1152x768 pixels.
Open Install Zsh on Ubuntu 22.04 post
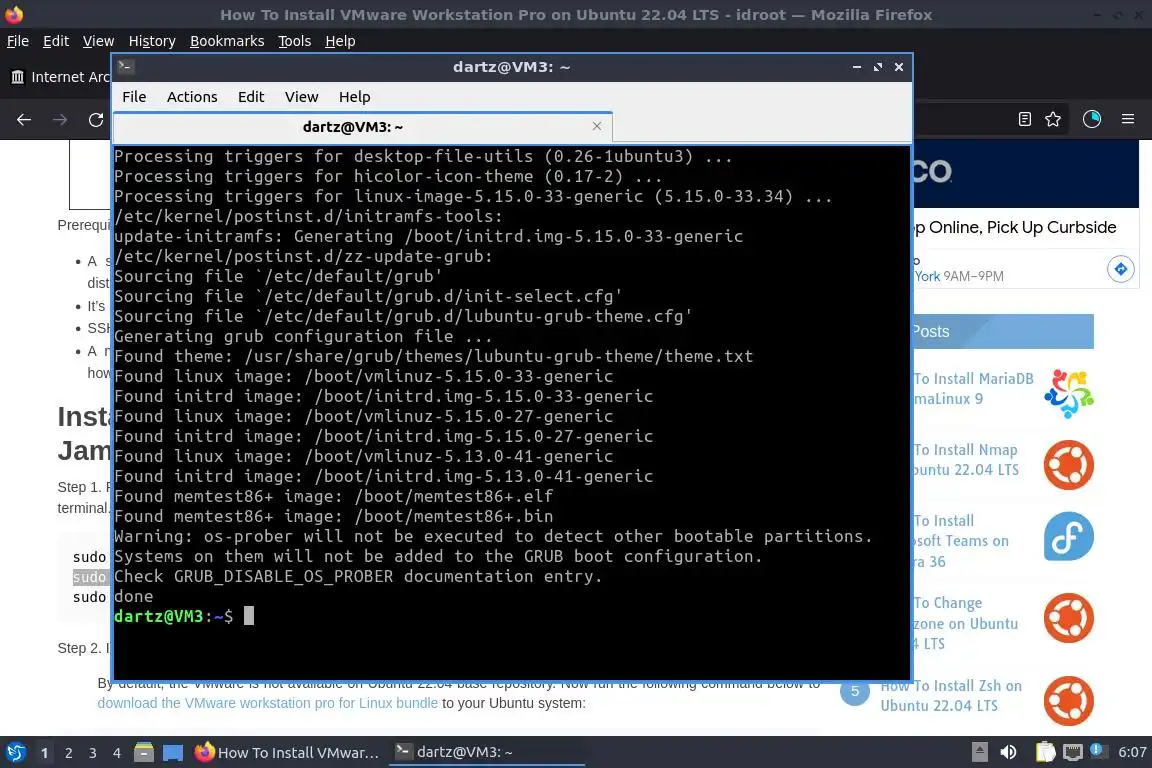(951, 695)
